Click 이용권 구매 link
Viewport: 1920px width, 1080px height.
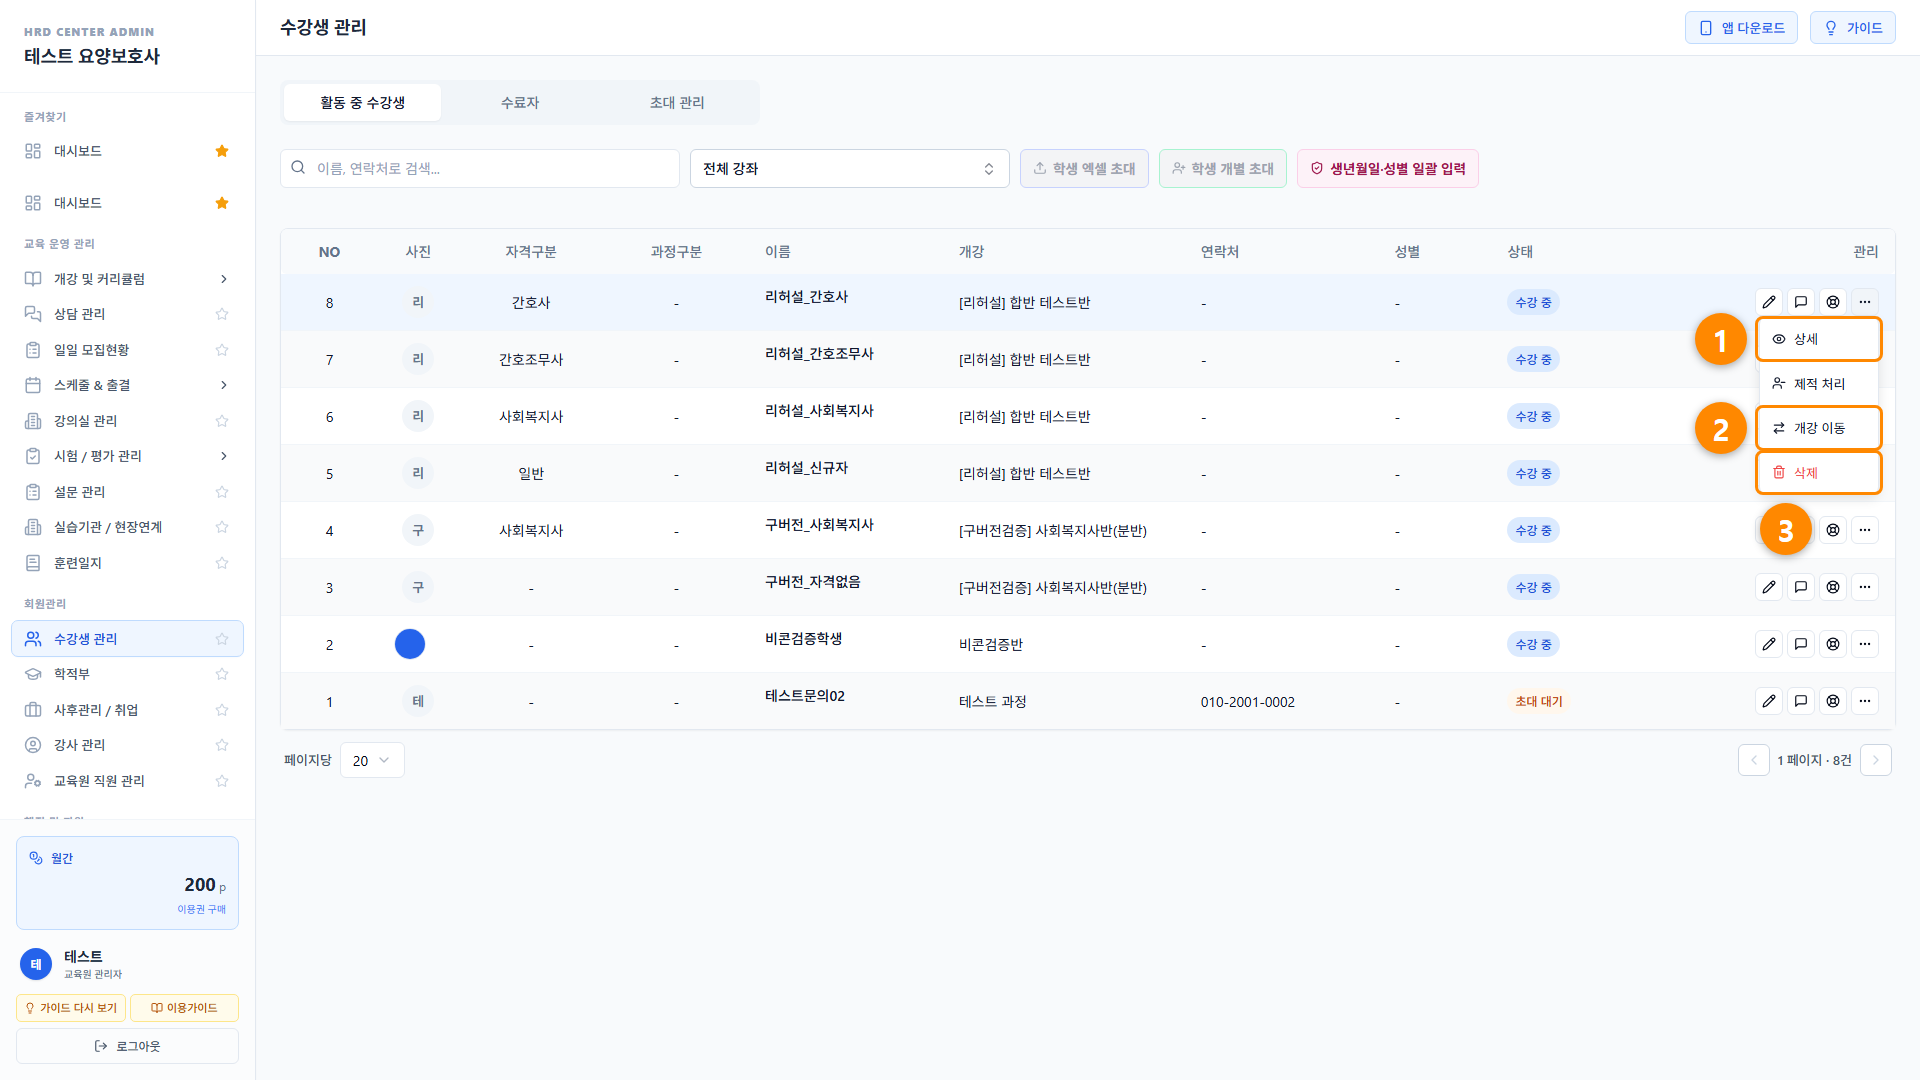click(201, 909)
